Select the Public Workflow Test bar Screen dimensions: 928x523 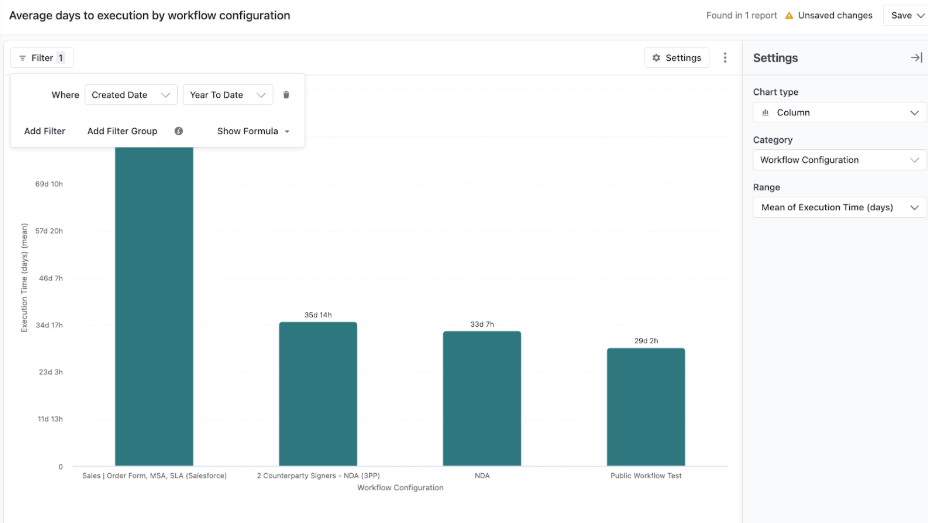[x=645, y=406]
